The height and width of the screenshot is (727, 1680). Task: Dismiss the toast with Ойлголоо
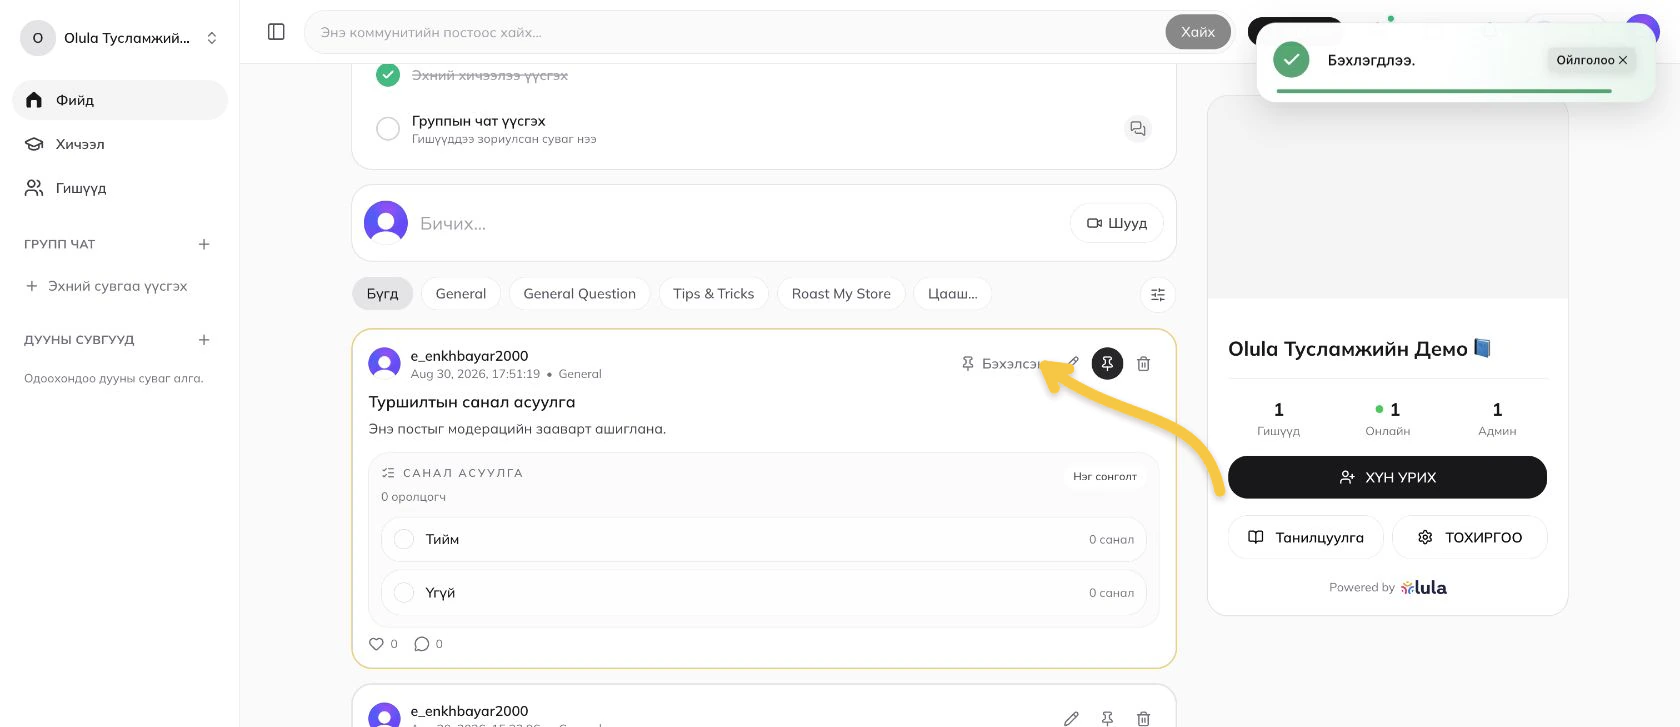pyautogui.click(x=1592, y=60)
